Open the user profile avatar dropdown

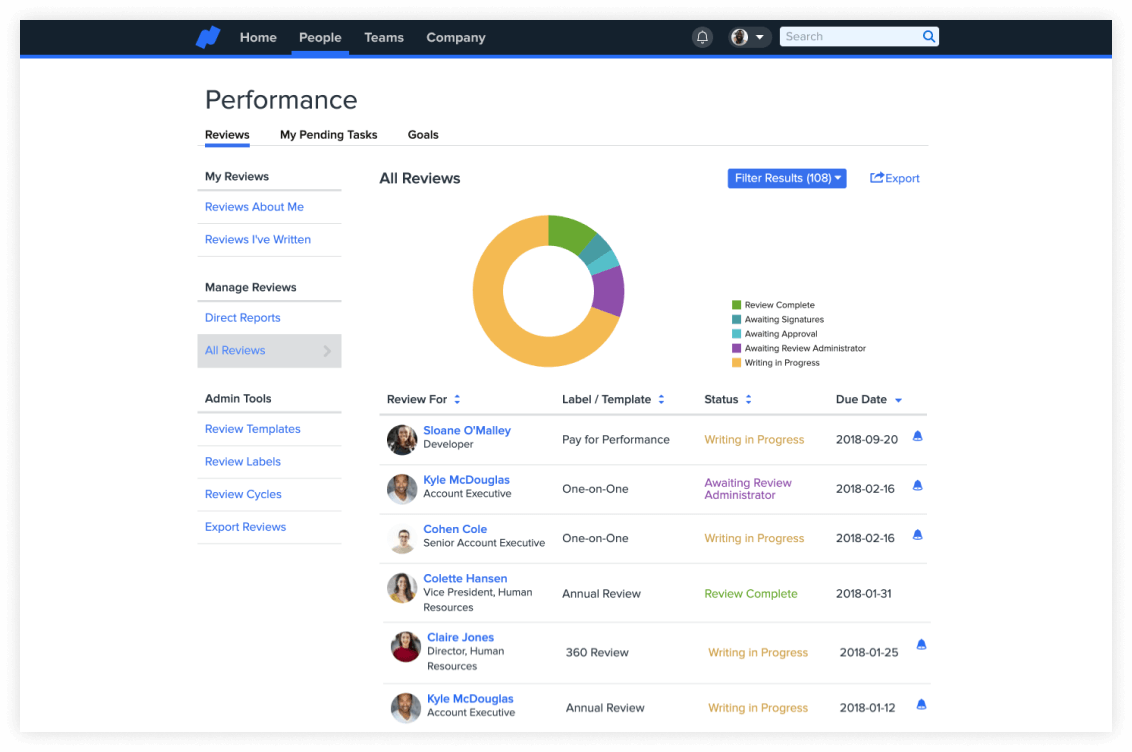click(x=749, y=37)
